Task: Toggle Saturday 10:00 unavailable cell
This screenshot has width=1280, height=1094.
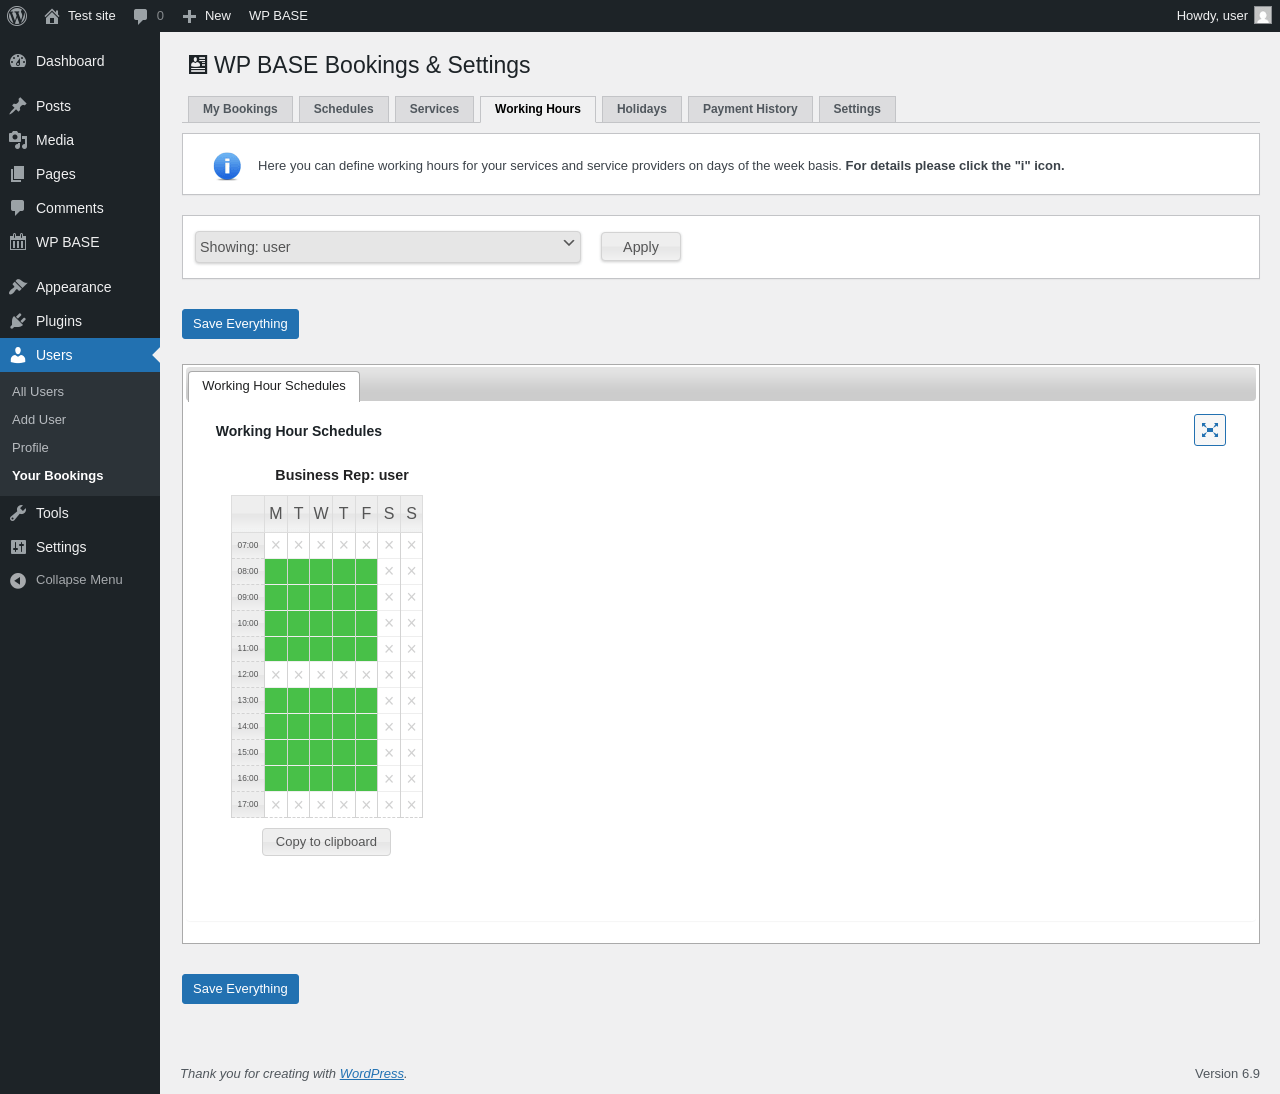Action: [x=389, y=623]
